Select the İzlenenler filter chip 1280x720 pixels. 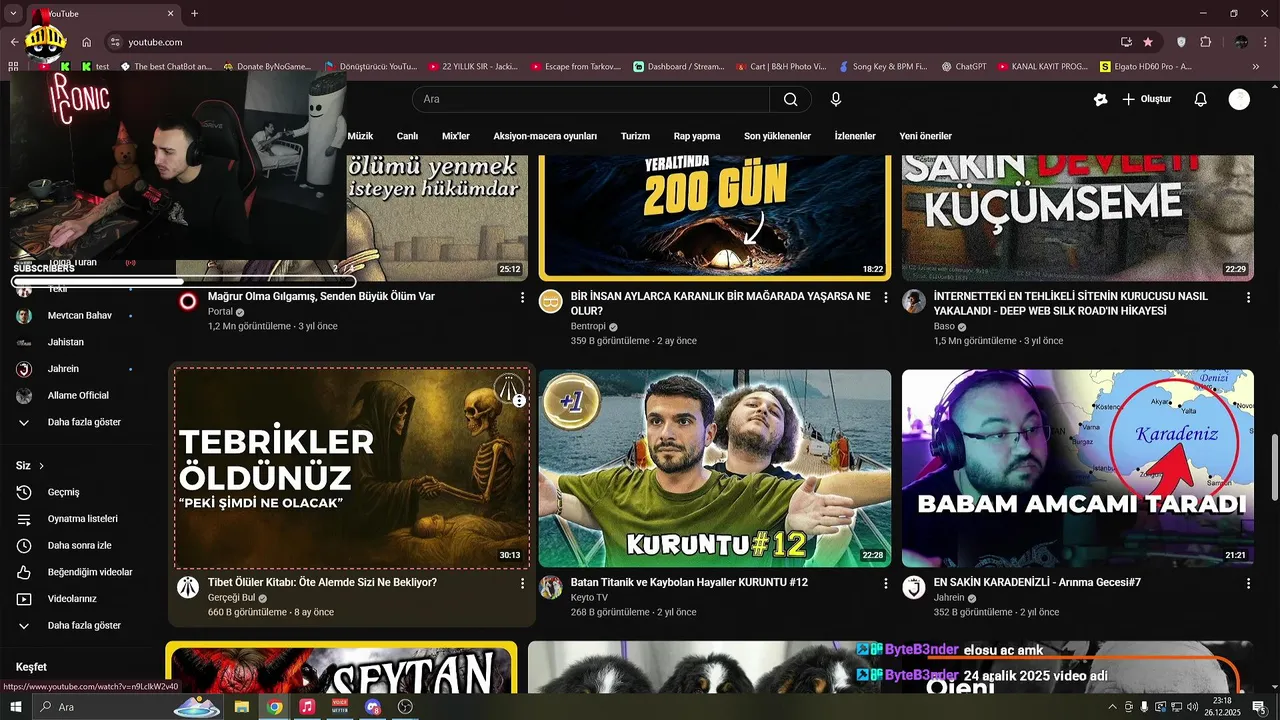[855, 136]
